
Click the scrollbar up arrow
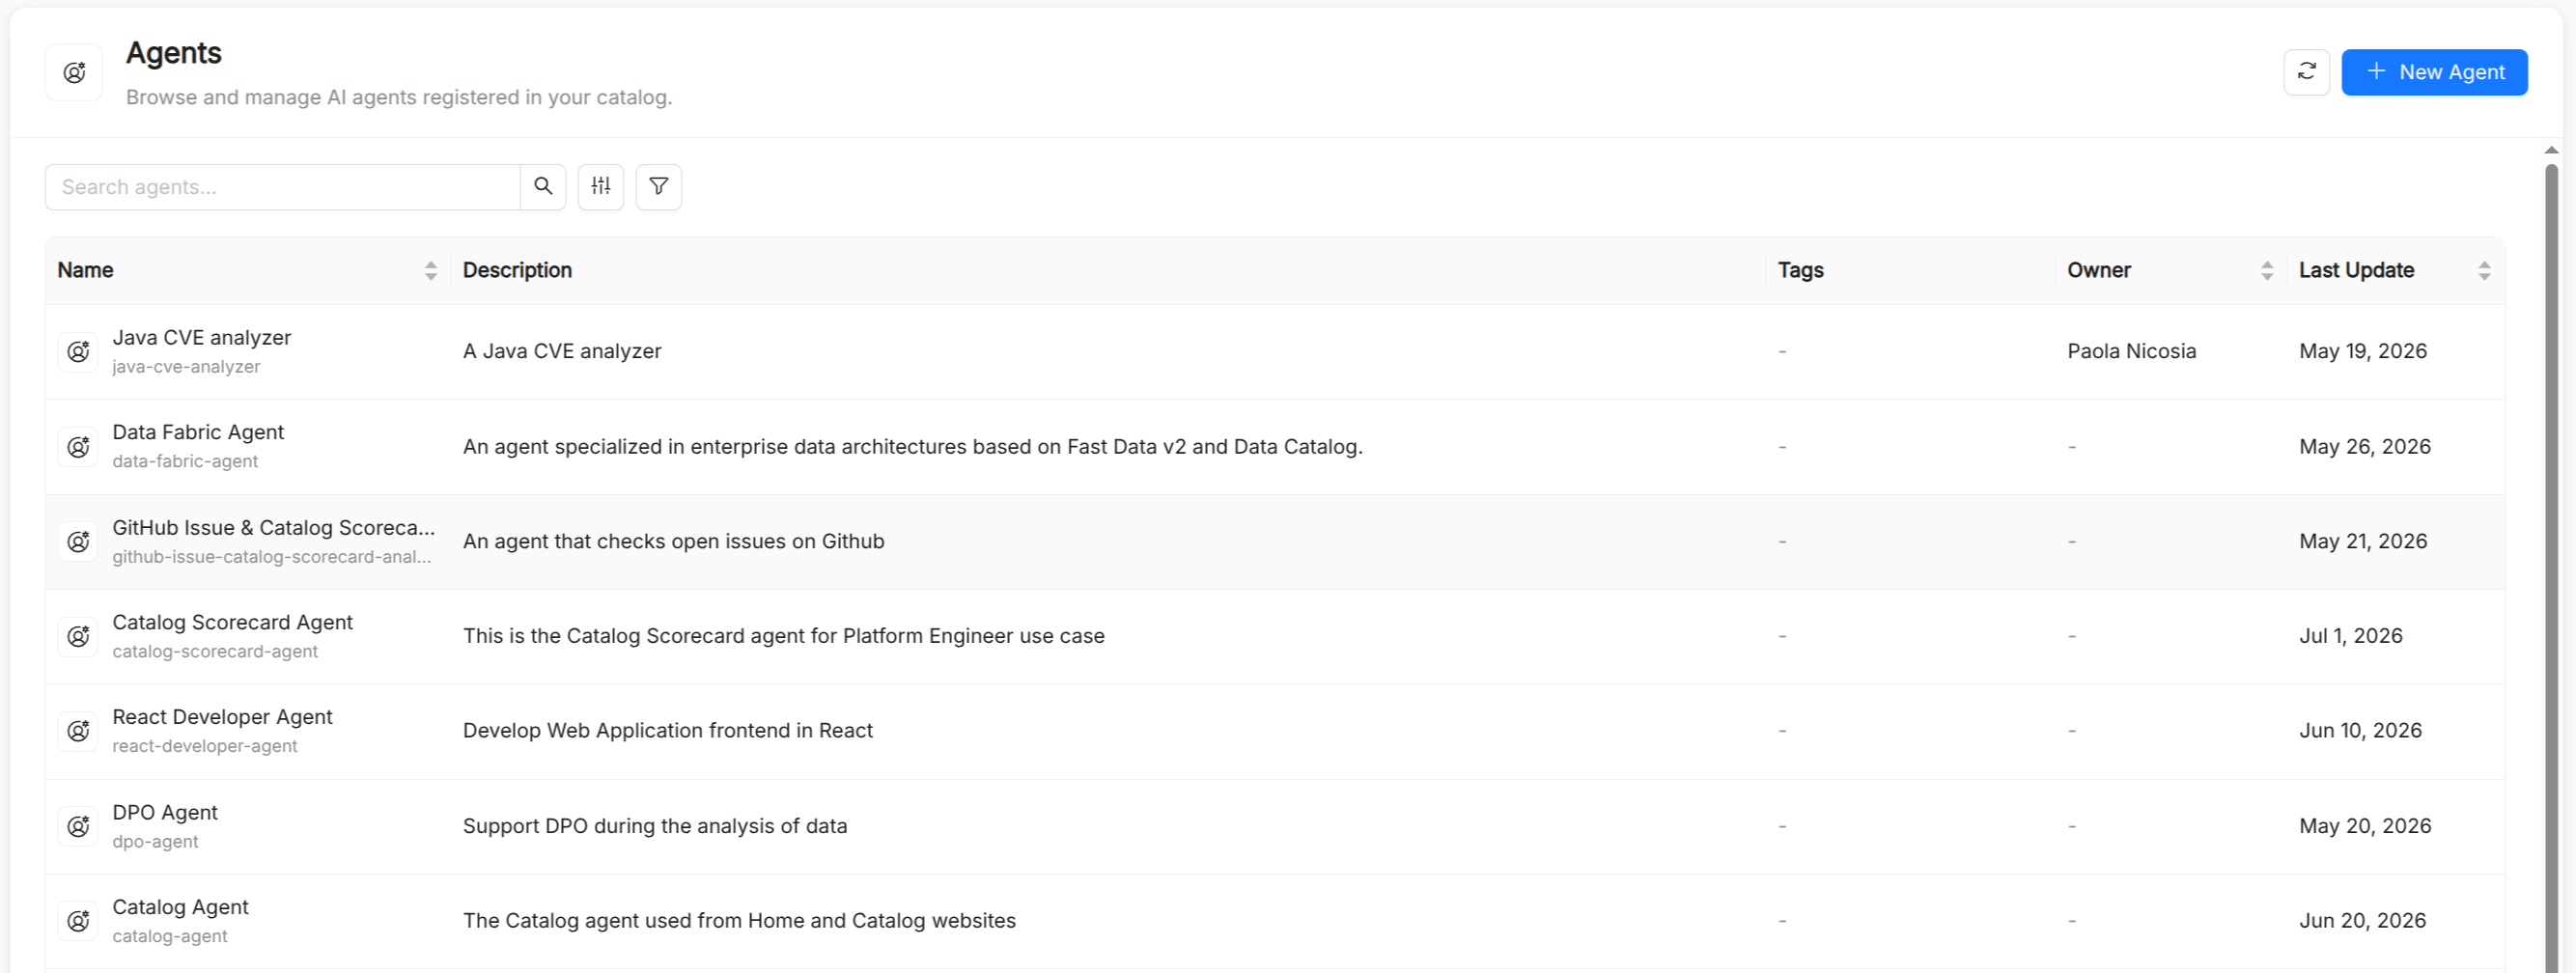[x=2551, y=150]
